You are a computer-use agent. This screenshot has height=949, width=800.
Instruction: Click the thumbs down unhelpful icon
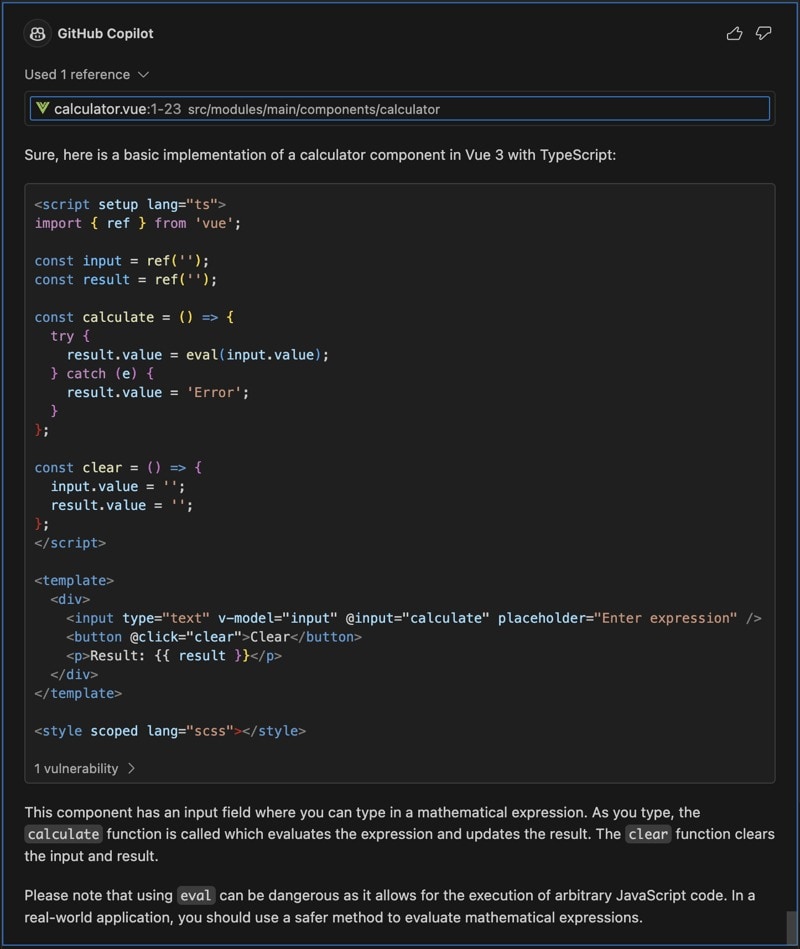coord(764,33)
